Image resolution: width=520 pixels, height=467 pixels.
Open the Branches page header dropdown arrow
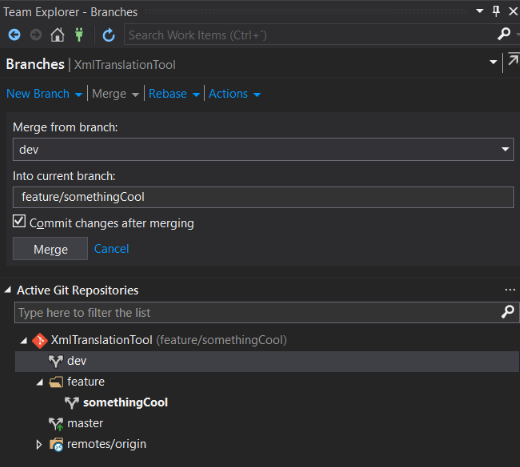(x=493, y=62)
